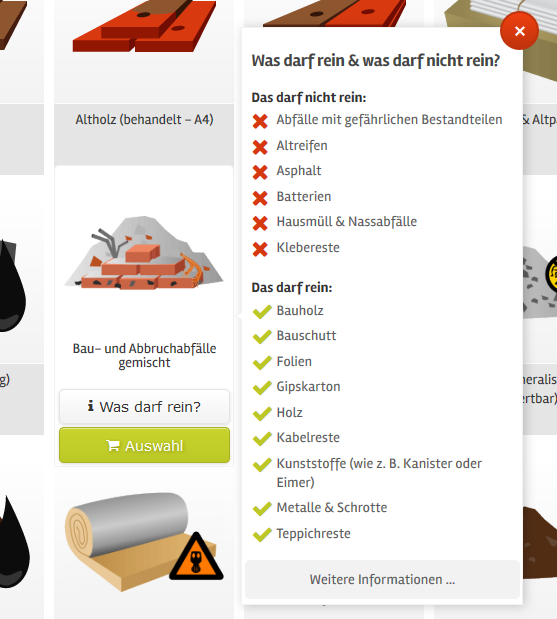Screen dimensions: 557x619
Task: Click 'Bau- und Abbruchabfälle gemischt' title
Action: [x=144, y=355]
